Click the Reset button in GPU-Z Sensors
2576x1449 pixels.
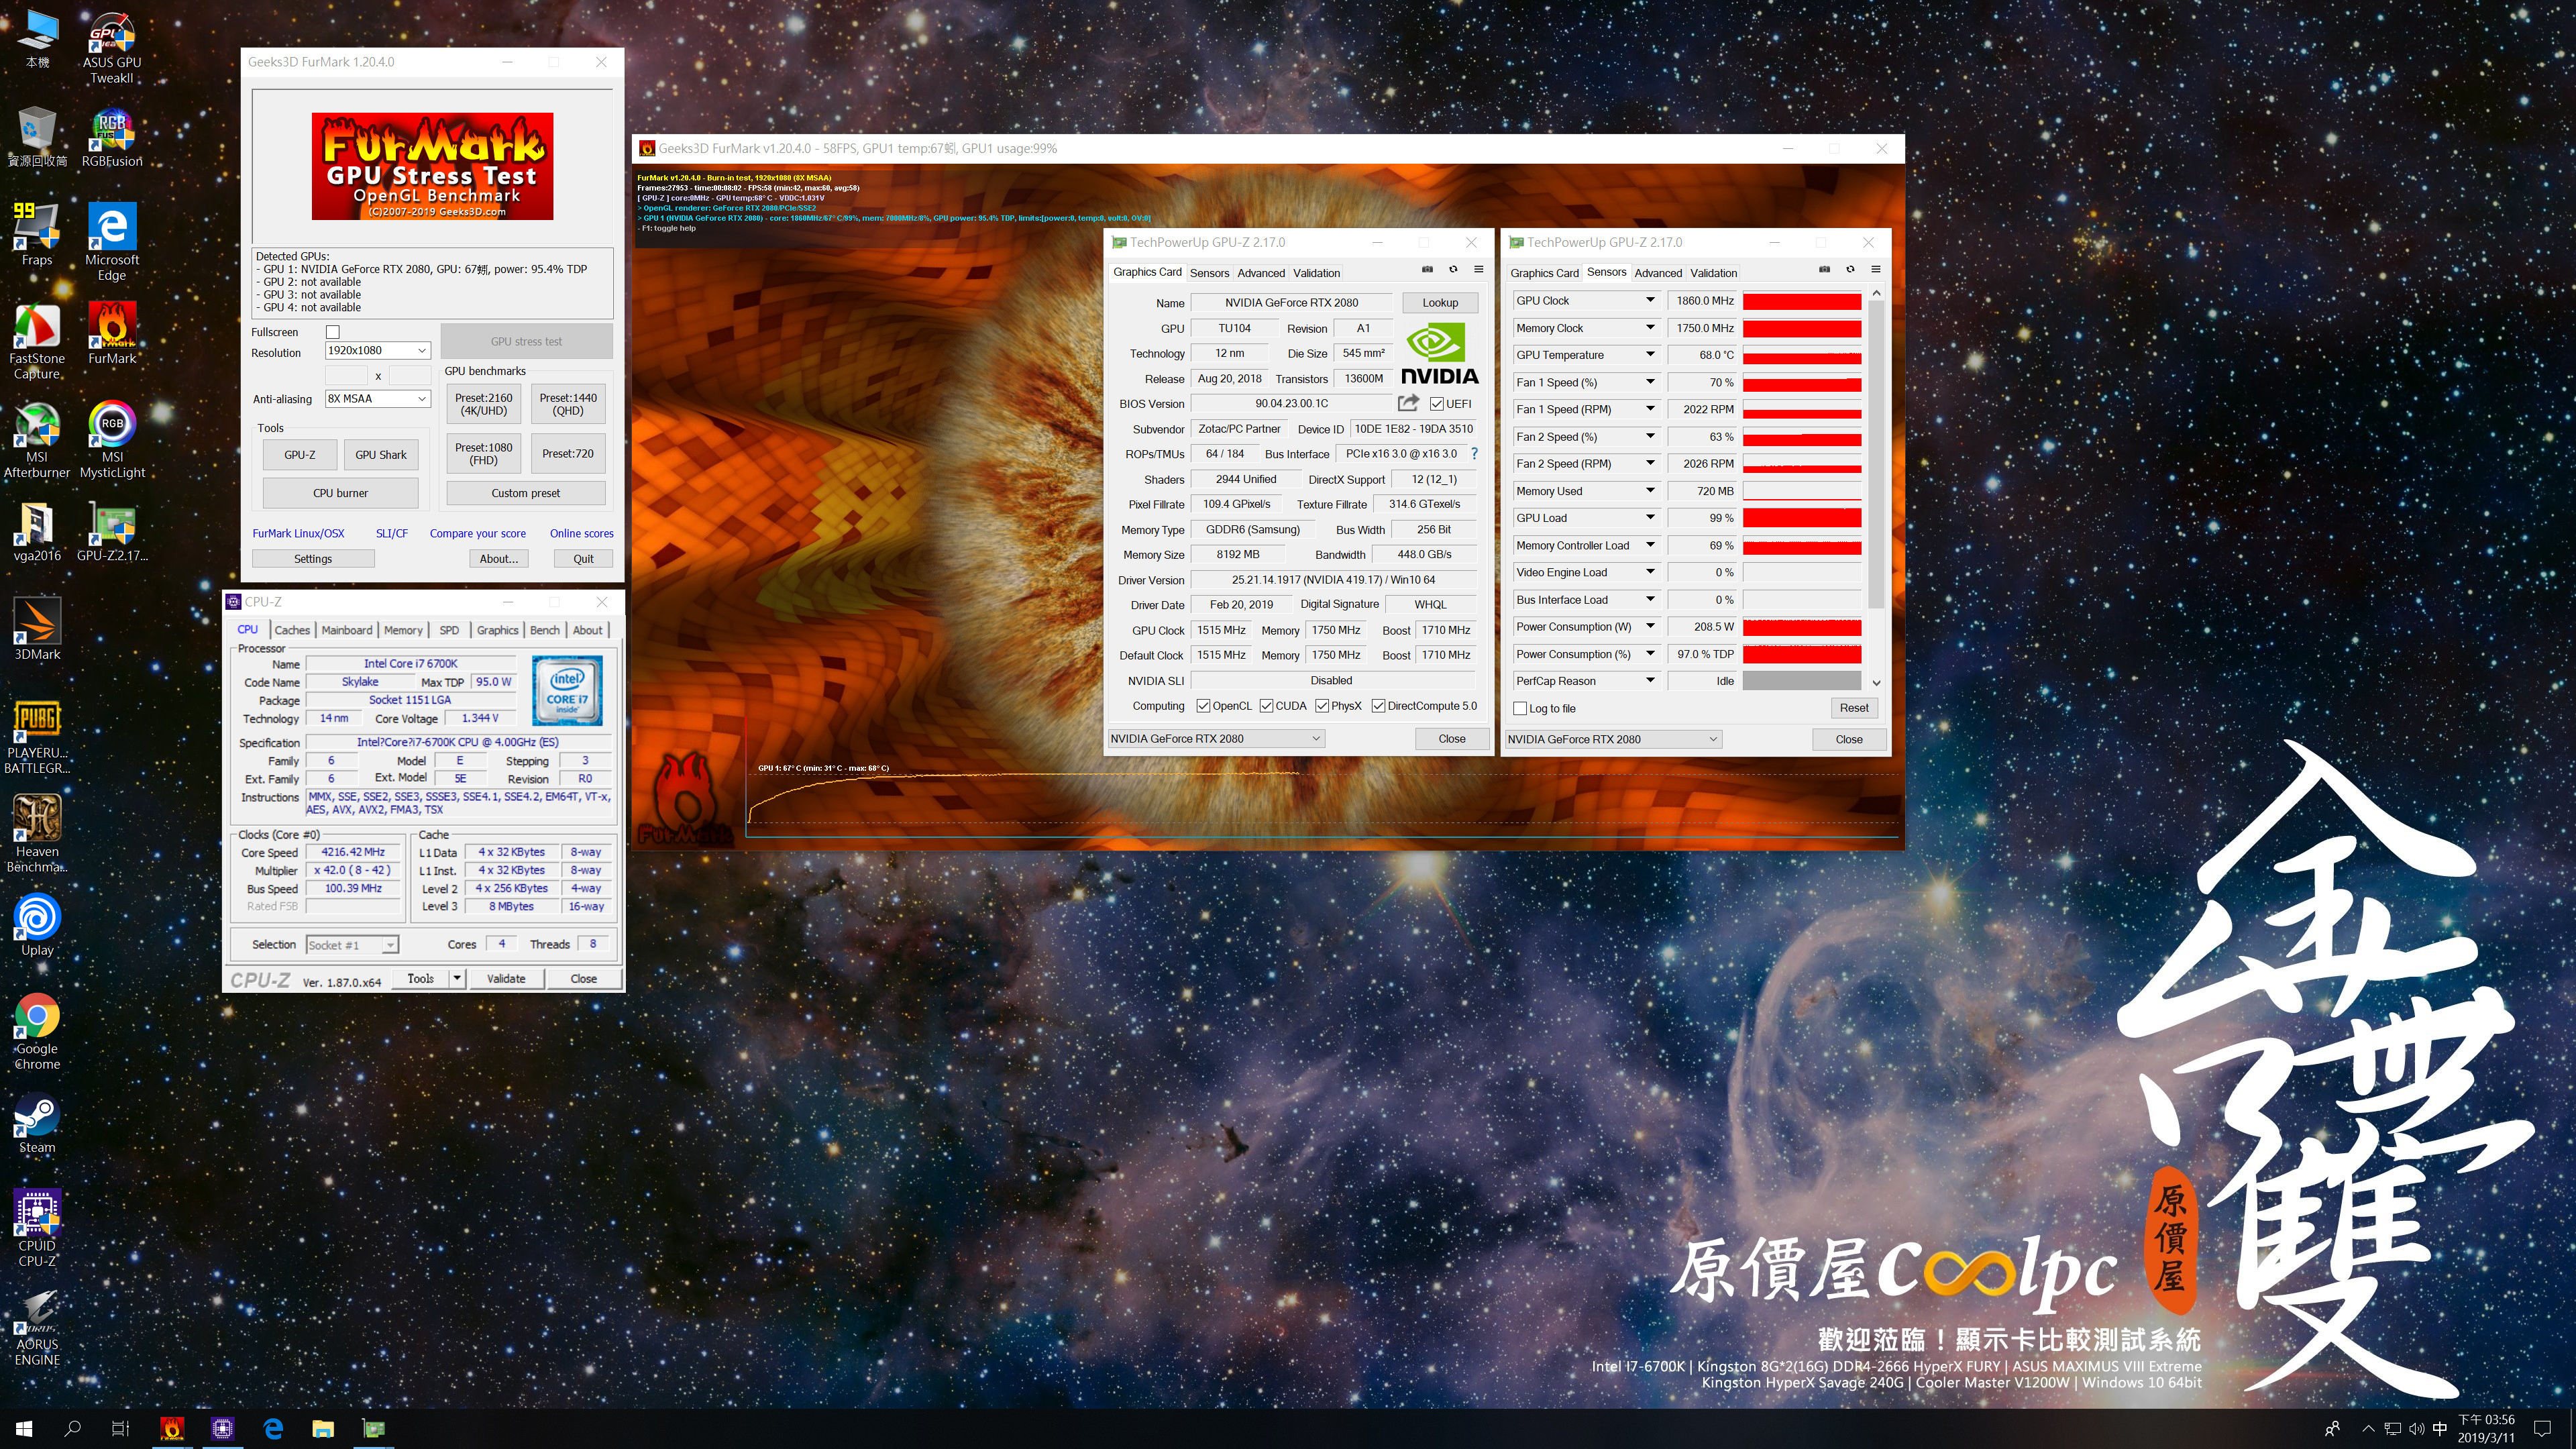1853,708
